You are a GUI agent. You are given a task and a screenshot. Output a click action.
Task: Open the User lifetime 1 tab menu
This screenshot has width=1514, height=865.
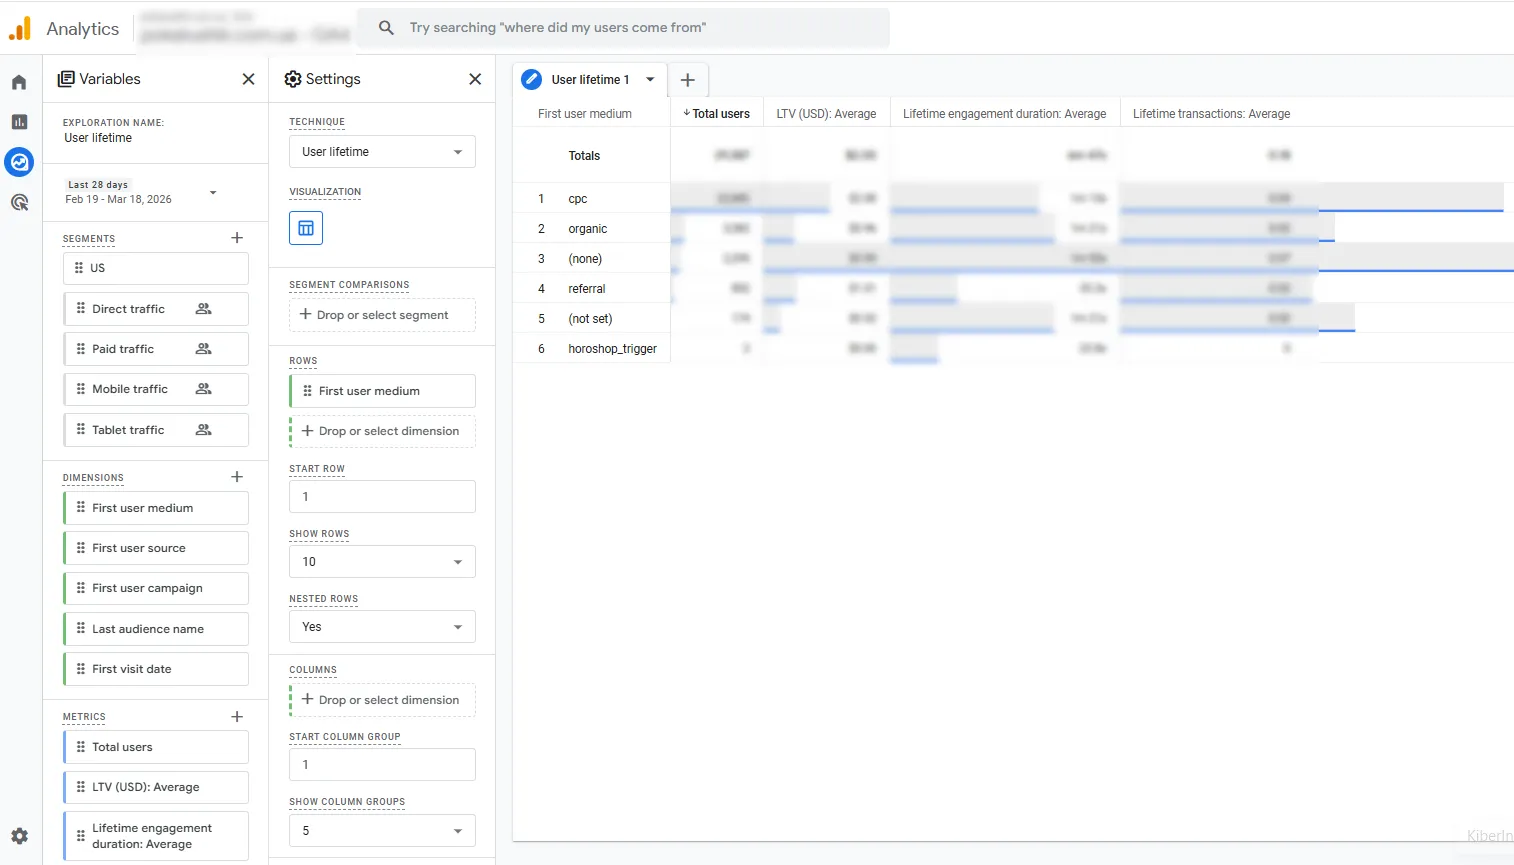pos(650,80)
